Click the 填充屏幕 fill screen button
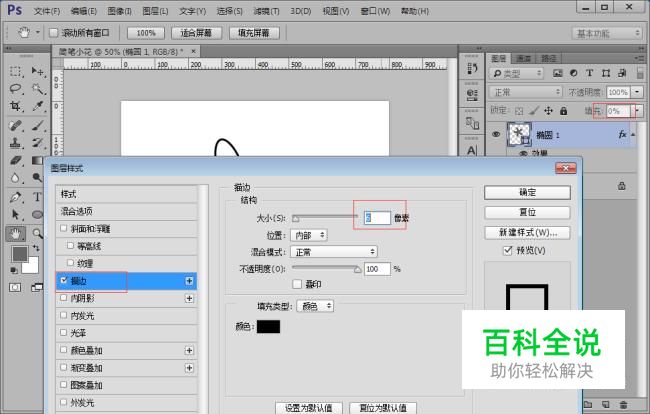 (254, 33)
